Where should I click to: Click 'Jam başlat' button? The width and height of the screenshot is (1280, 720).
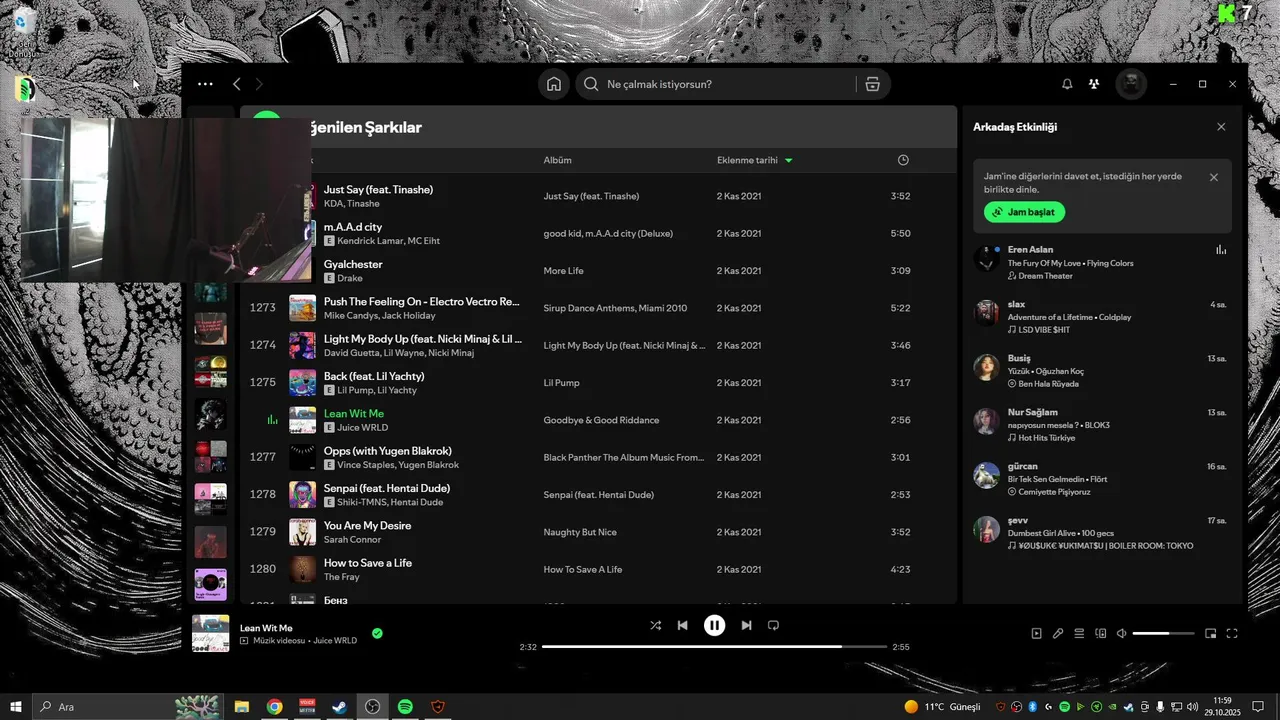1024,212
